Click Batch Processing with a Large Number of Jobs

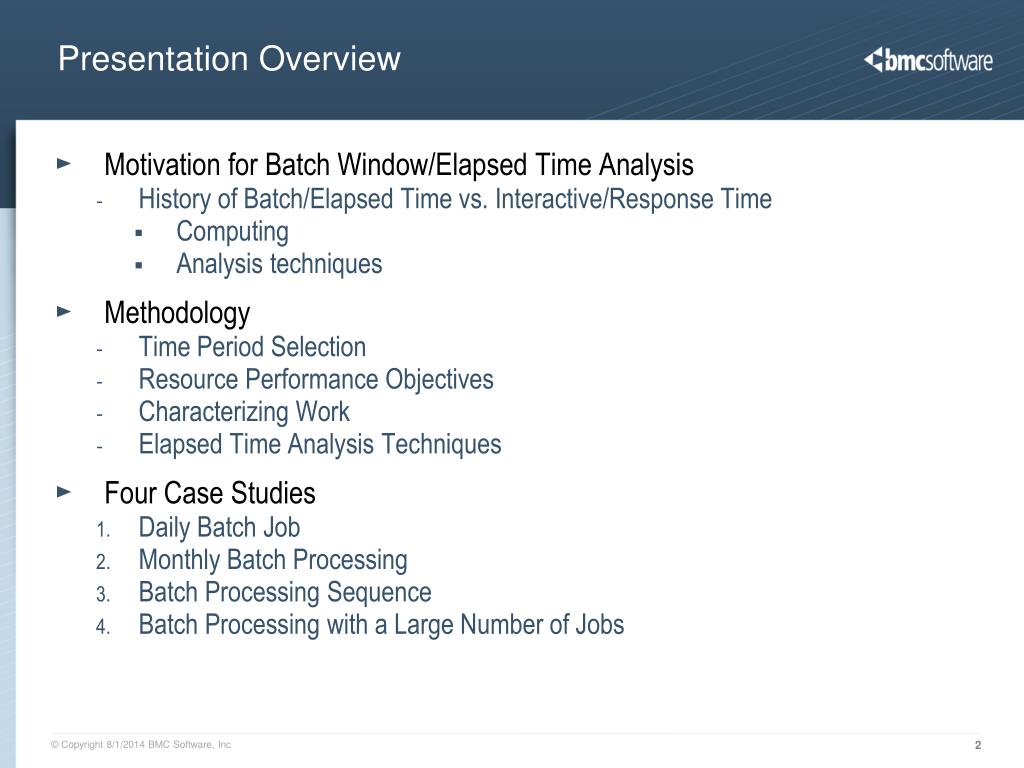(x=381, y=624)
